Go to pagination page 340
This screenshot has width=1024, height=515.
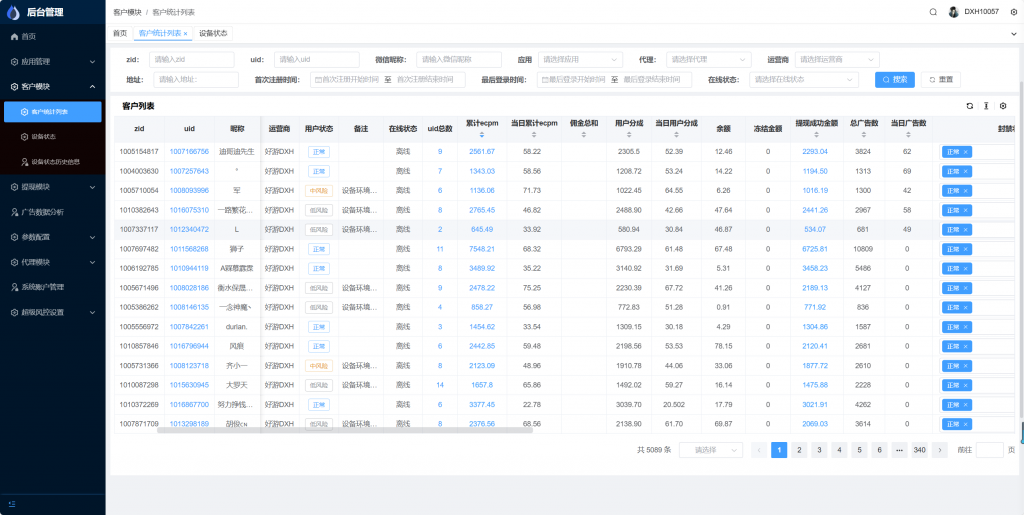[x=919, y=450]
